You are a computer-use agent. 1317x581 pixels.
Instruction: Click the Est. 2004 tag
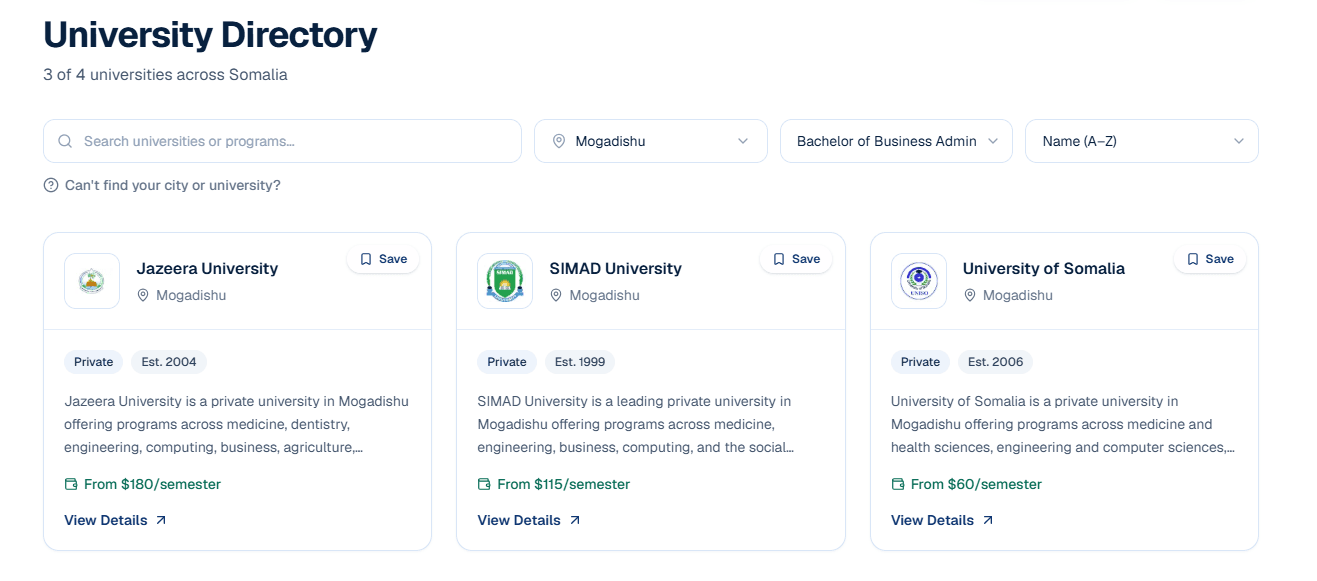coord(169,362)
